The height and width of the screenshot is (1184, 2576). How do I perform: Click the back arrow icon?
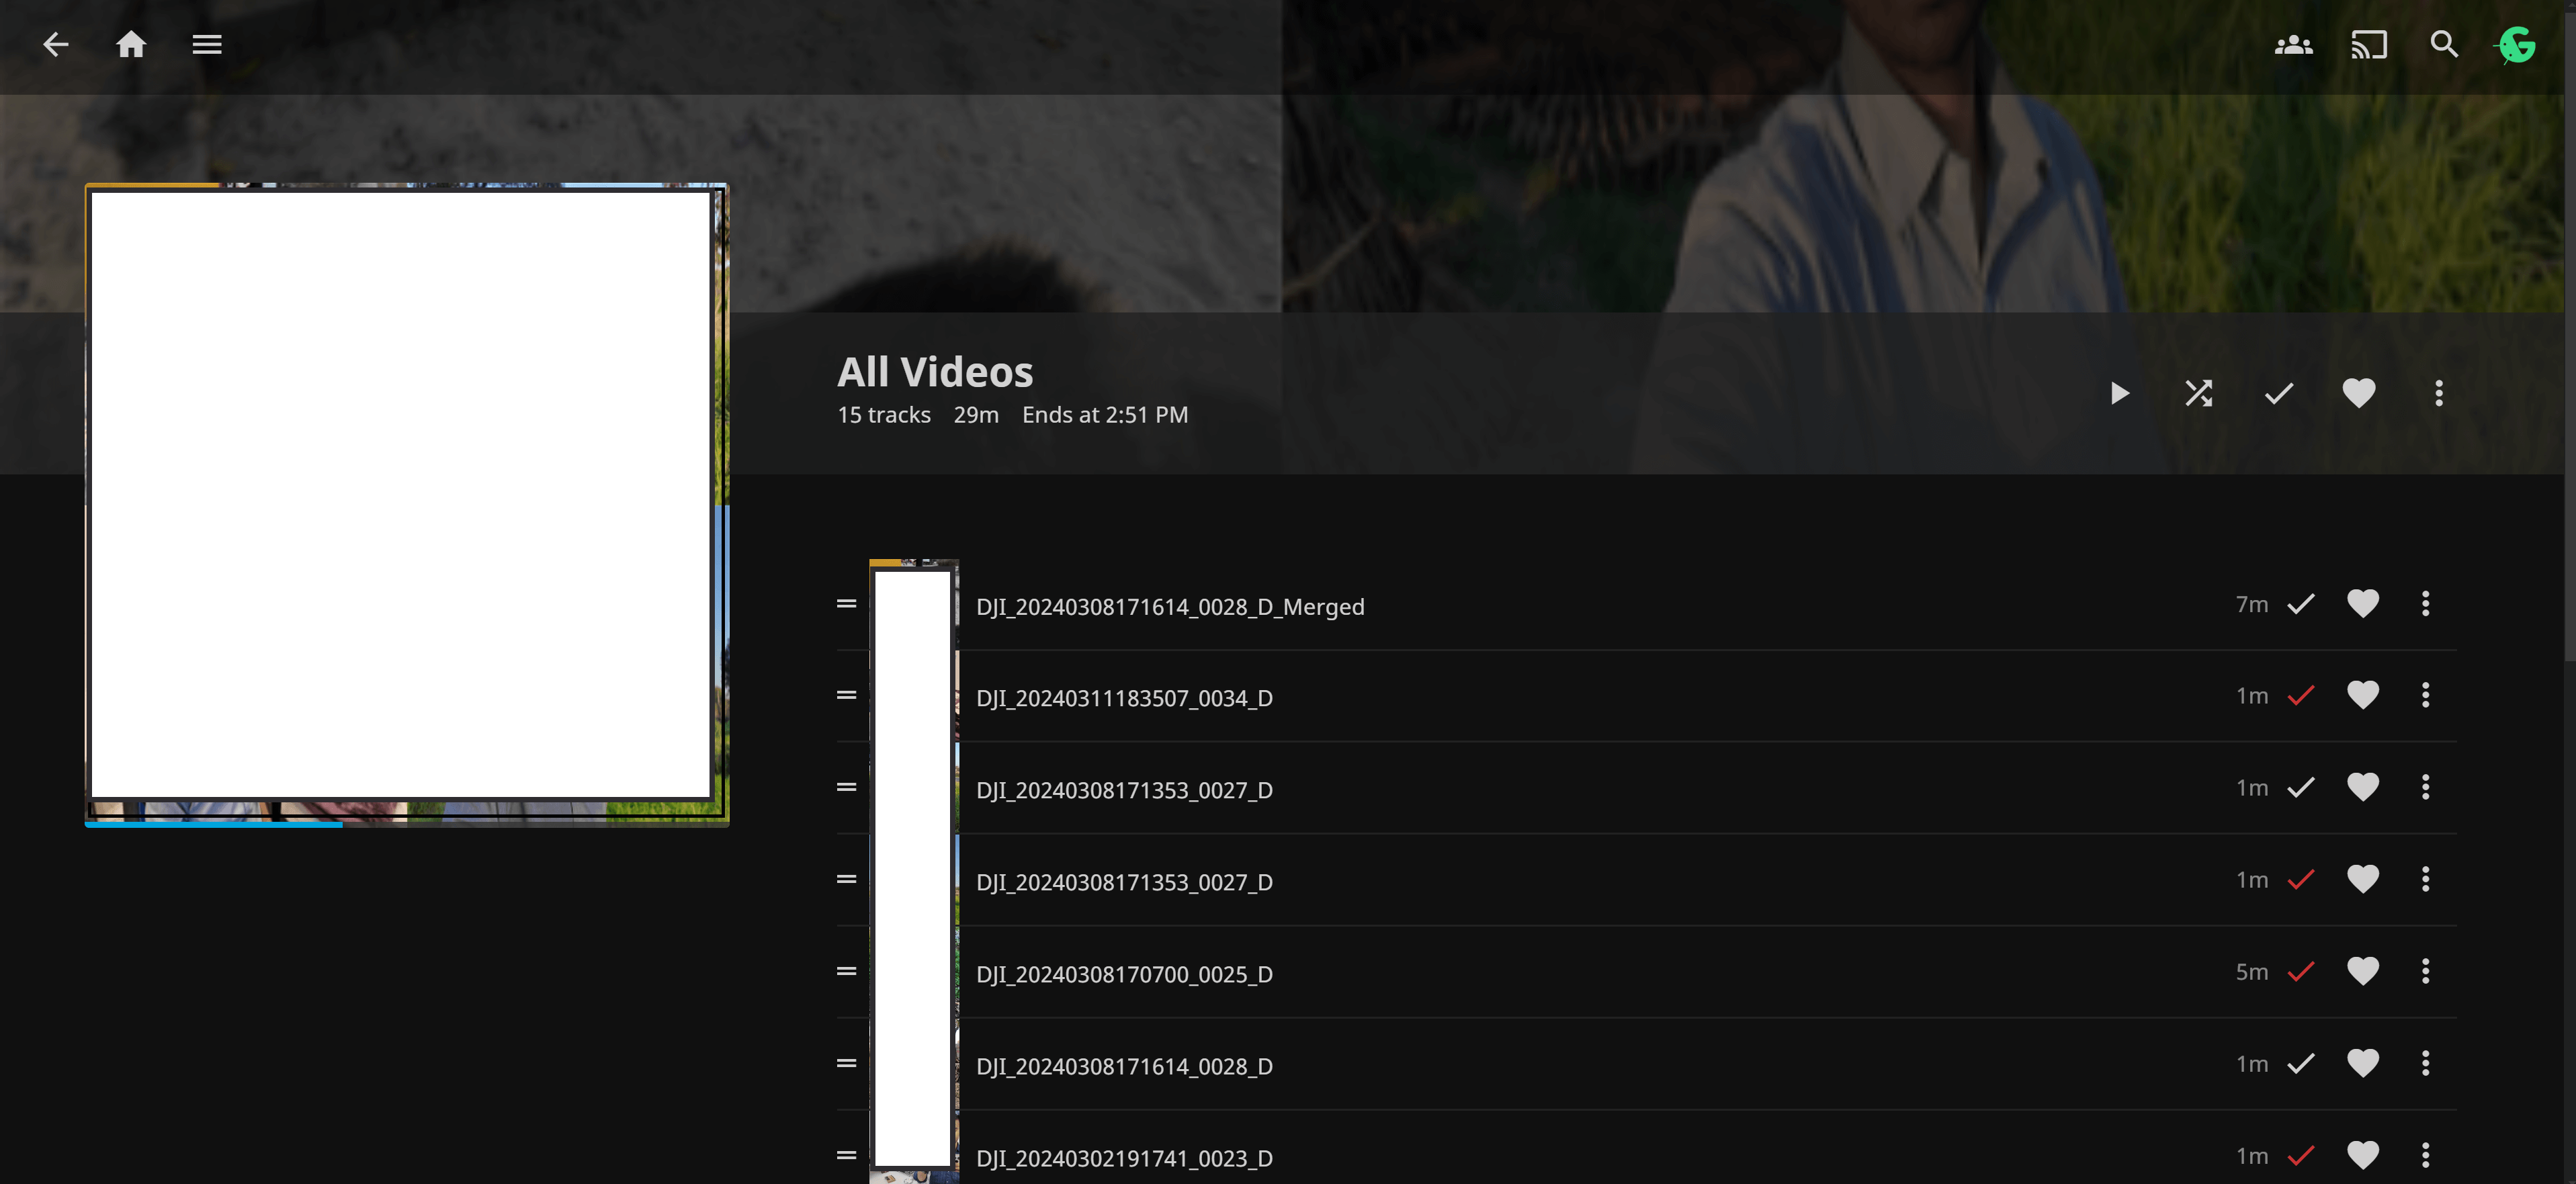tap(56, 44)
